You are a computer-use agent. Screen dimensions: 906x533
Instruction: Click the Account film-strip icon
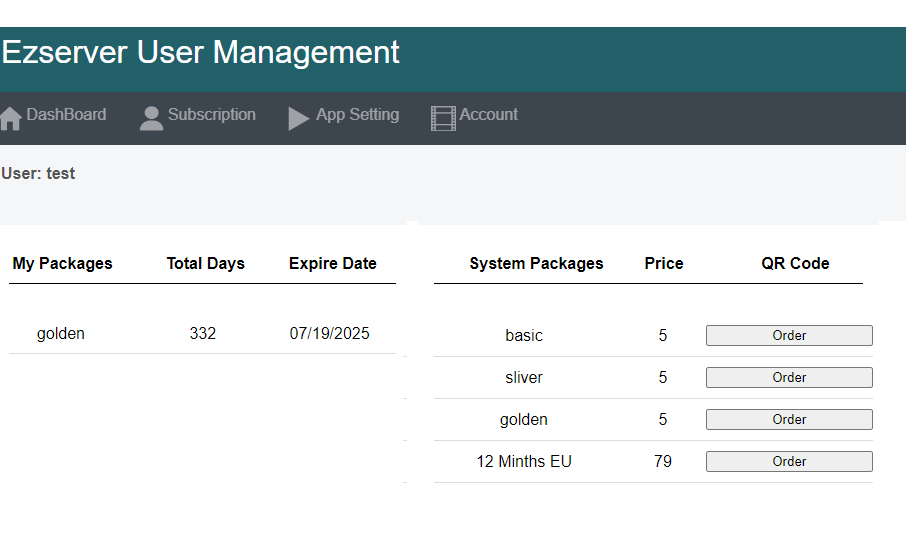point(443,119)
